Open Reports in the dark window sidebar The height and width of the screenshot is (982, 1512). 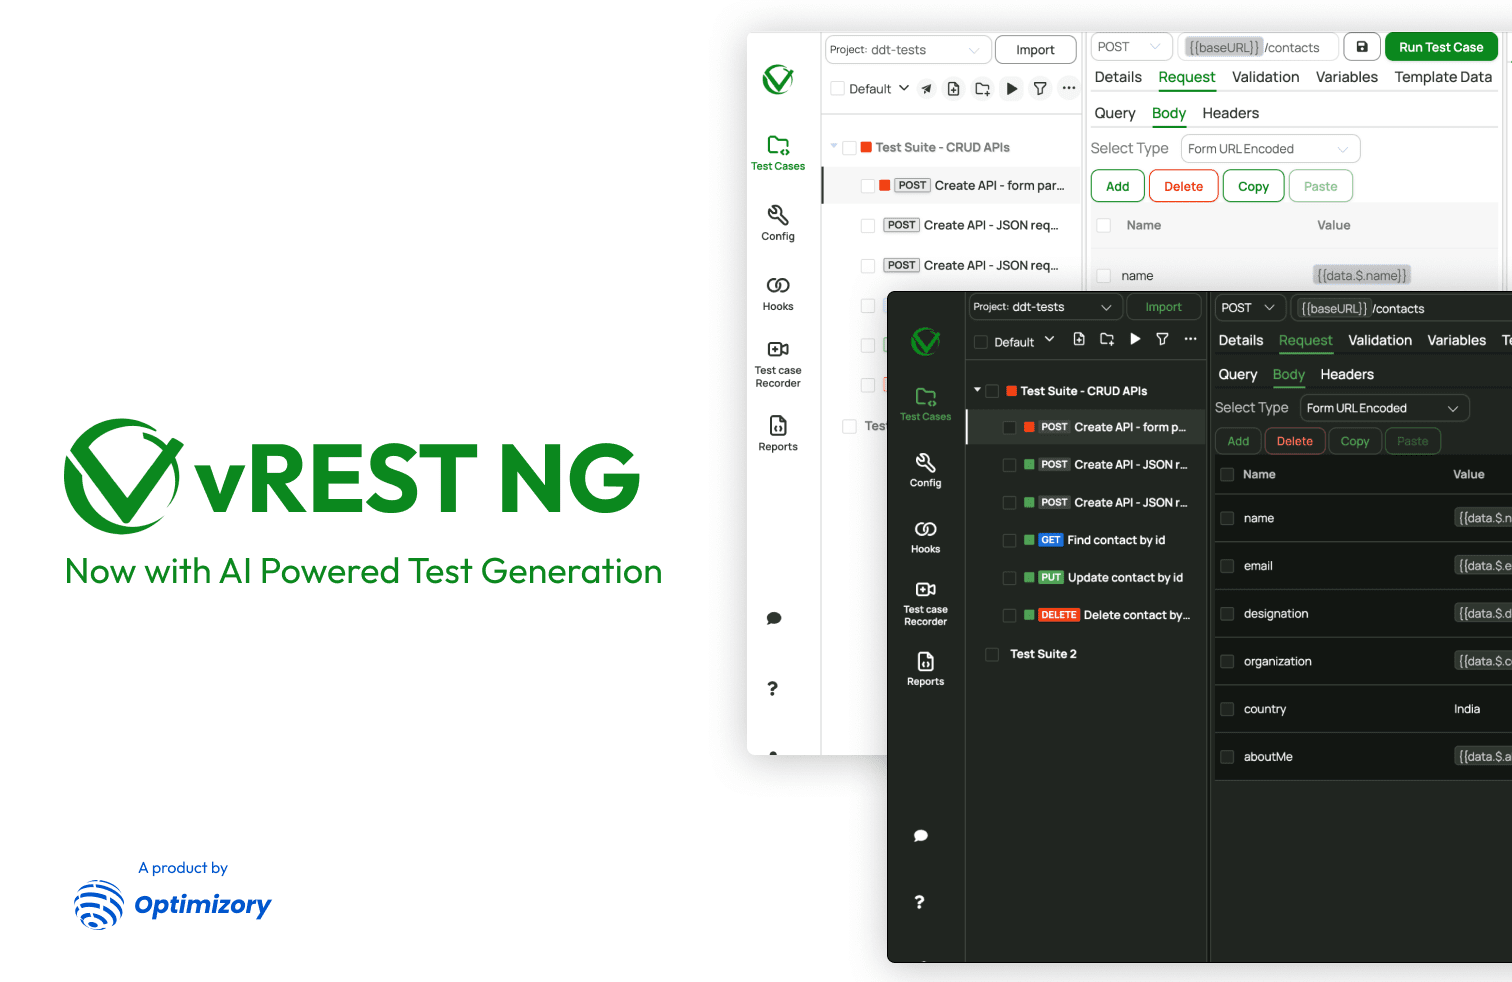926,669
